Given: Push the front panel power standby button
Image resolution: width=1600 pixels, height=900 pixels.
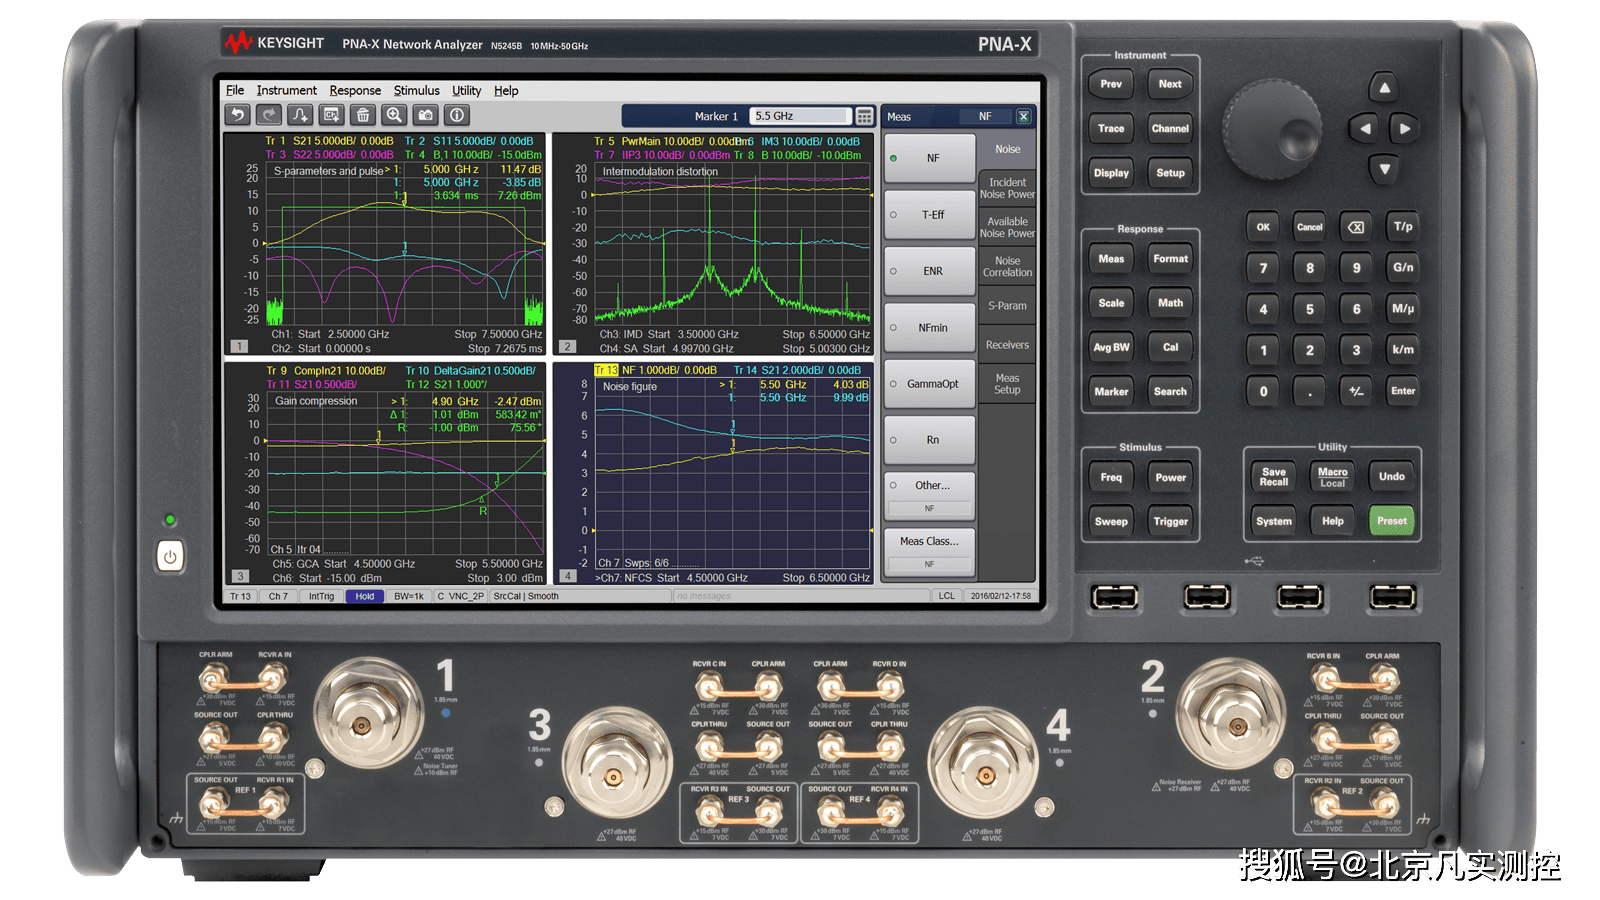Looking at the screenshot, I should coord(170,556).
